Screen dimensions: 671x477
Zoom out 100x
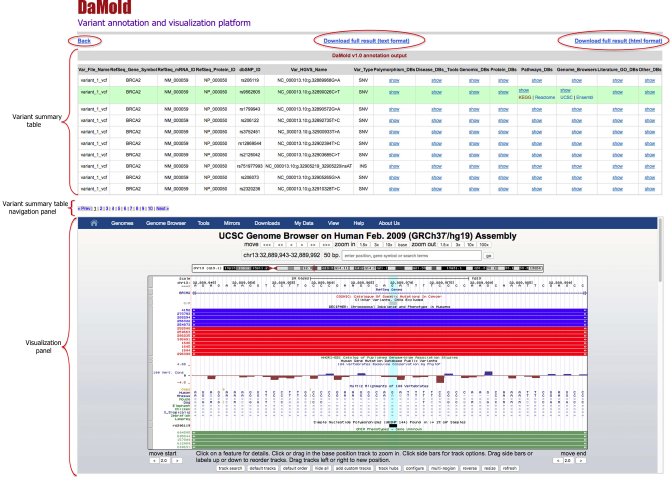click(x=484, y=245)
